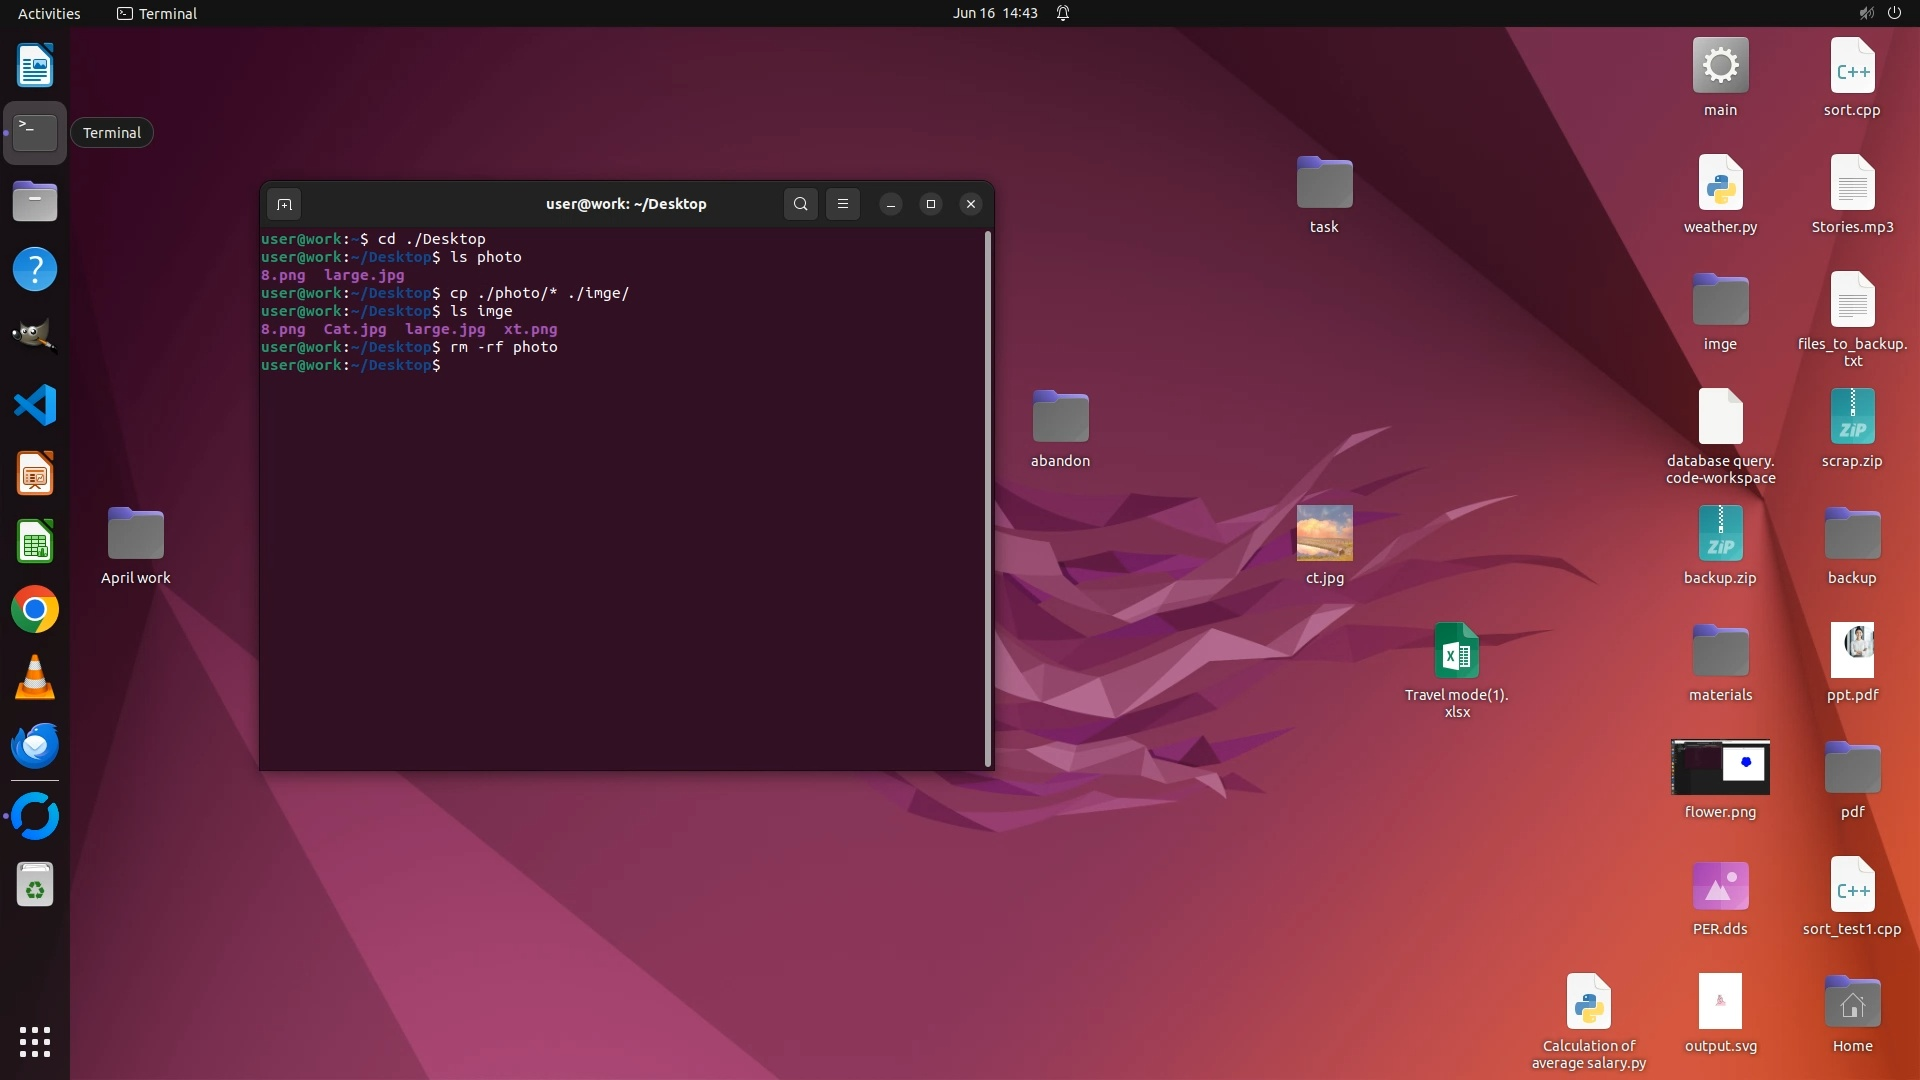Open the Terminal app menu
Viewport: 1920px width, 1080px height.
click(x=157, y=13)
